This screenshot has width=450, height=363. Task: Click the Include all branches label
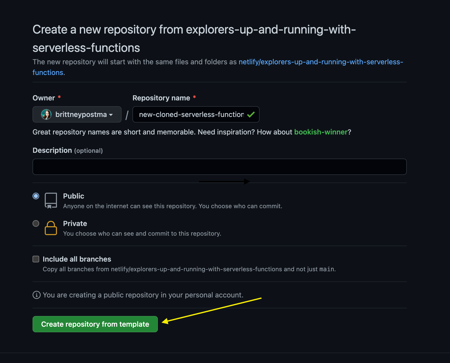pyautogui.click(x=77, y=259)
